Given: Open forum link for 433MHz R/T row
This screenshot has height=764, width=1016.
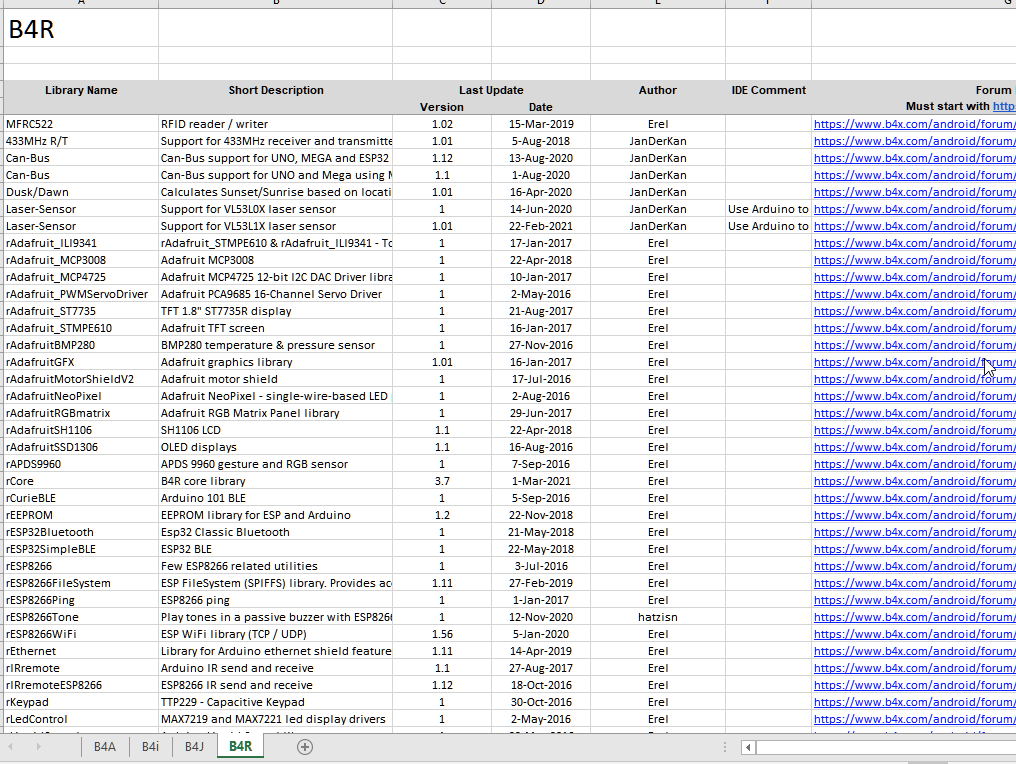Looking at the screenshot, I should (x=914, y=141).
